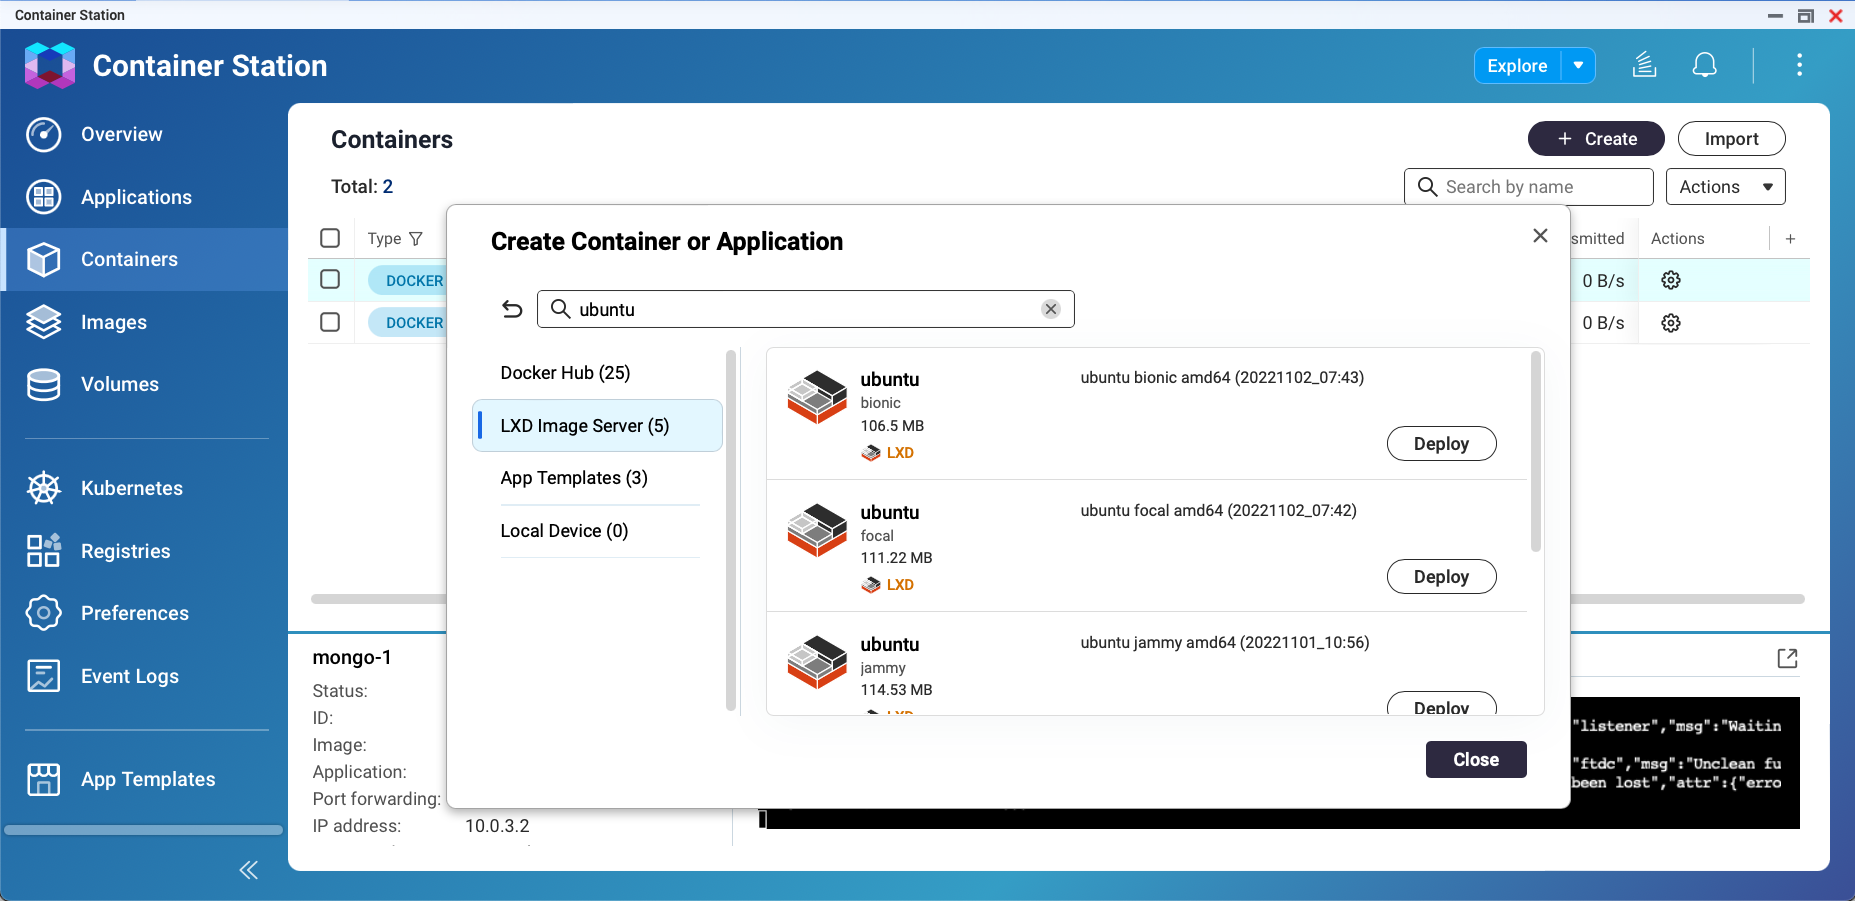1855x901 pixels.
Task: Open the notification bell
Action: tap(1704, 65)
